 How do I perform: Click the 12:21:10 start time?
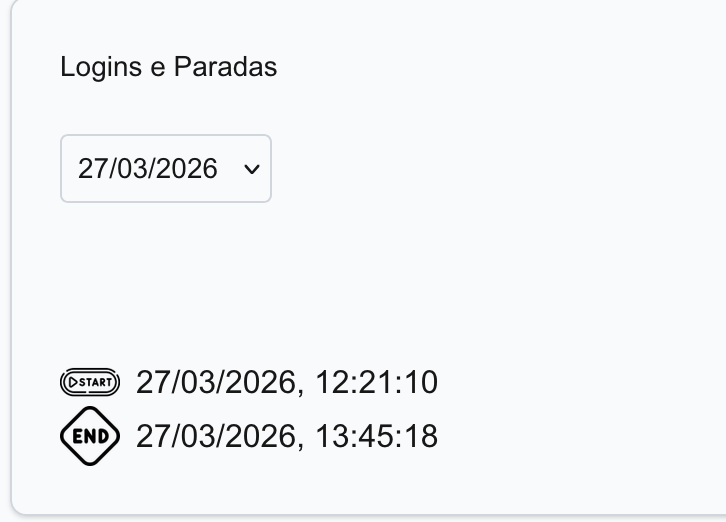376,382
